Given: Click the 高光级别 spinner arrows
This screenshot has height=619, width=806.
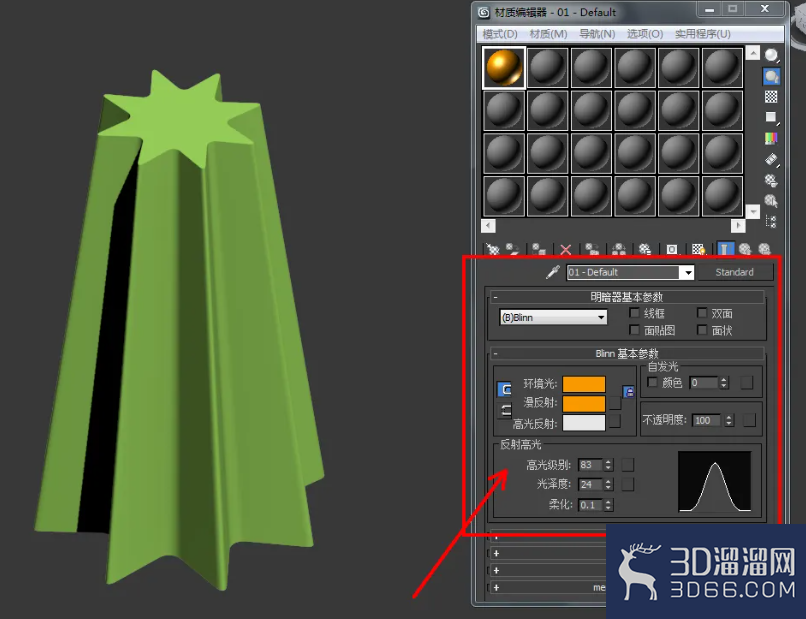Looking at the screenshot, I should tap(609, 465).
